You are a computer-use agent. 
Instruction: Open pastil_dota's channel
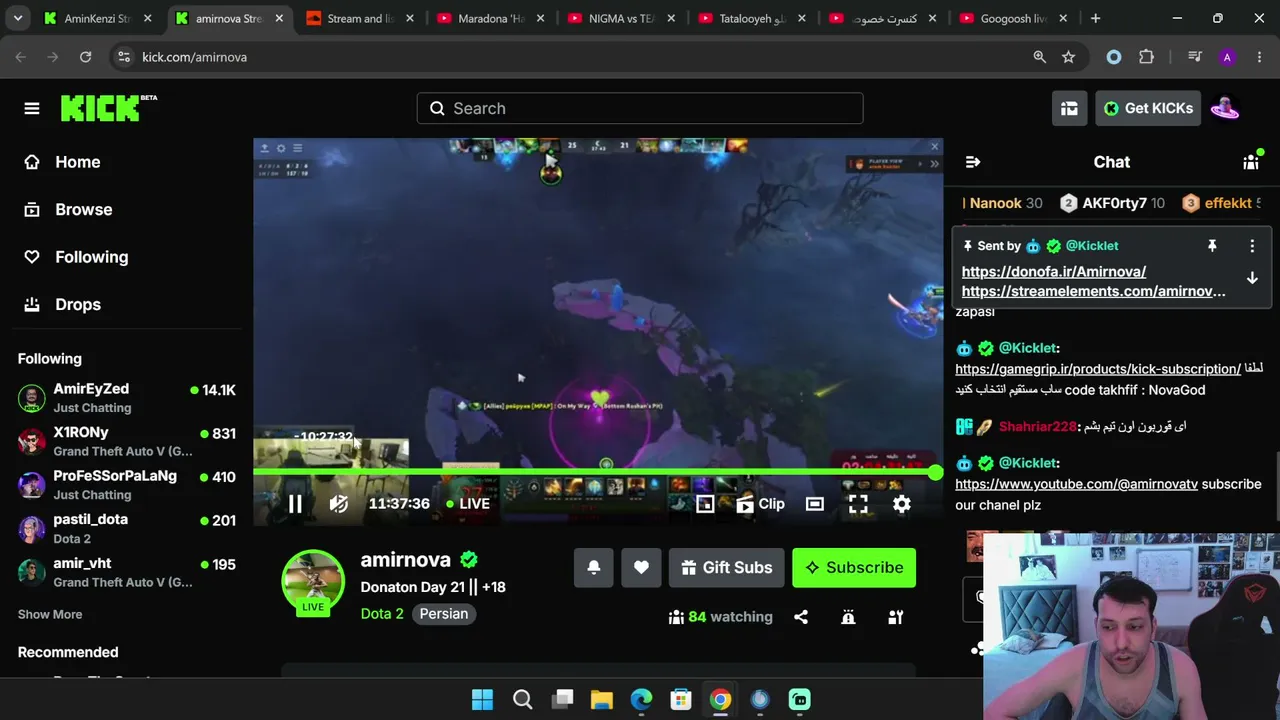(x=126, y=528)
